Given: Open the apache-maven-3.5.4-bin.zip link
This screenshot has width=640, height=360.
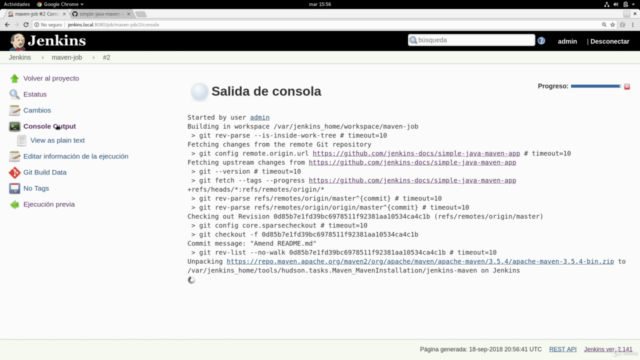Looking at the screenshot, I should click(x=420, y=262).
